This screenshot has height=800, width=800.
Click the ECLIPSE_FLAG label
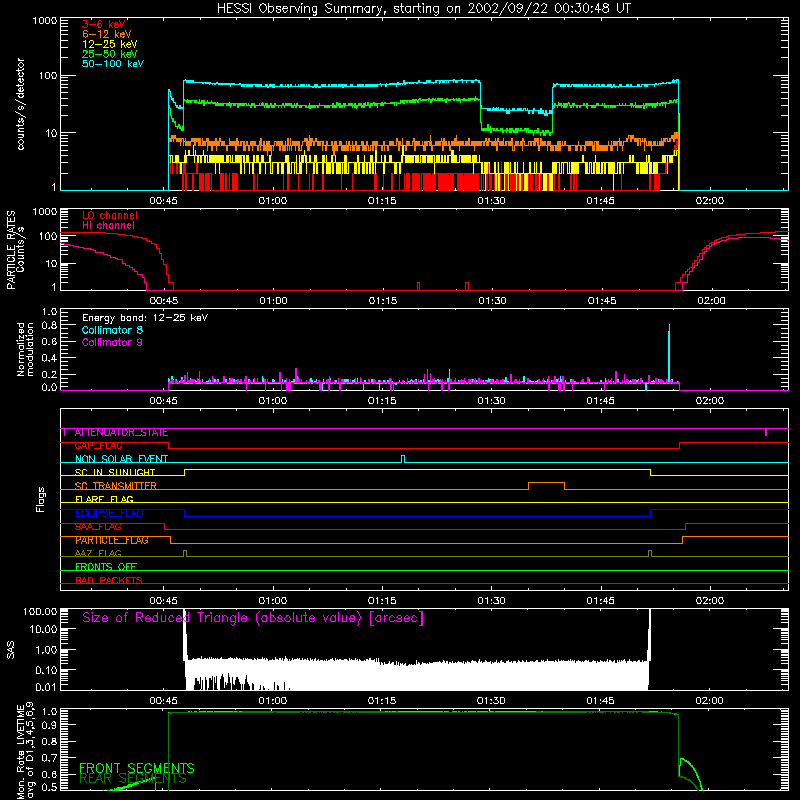pyautogui.click(x=109, y=513)
